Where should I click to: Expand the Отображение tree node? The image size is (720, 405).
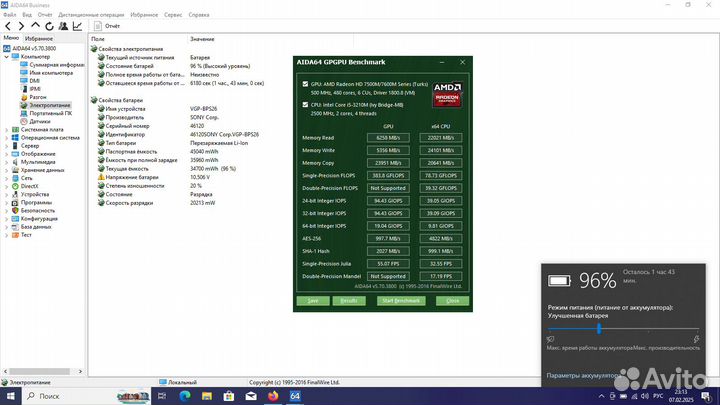pos(6,154)
